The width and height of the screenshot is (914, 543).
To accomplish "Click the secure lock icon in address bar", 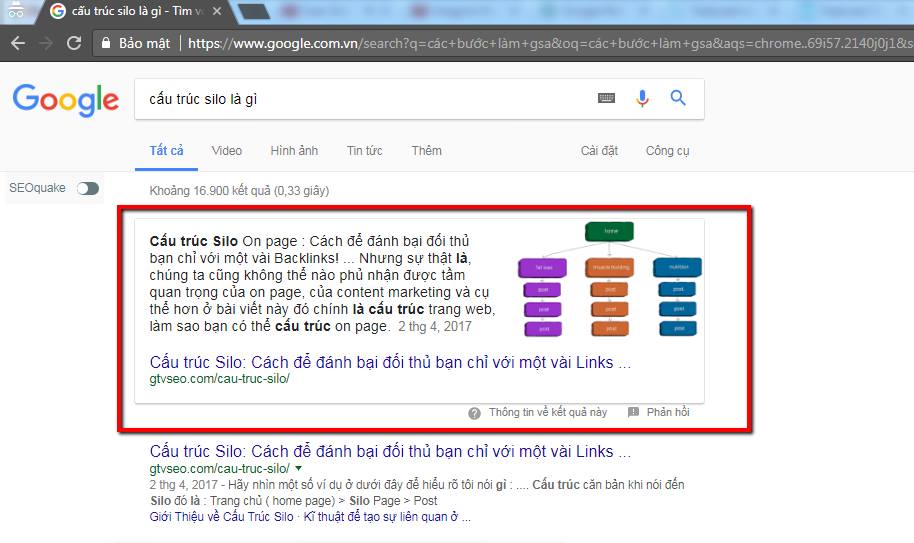I will pos(106,43).
